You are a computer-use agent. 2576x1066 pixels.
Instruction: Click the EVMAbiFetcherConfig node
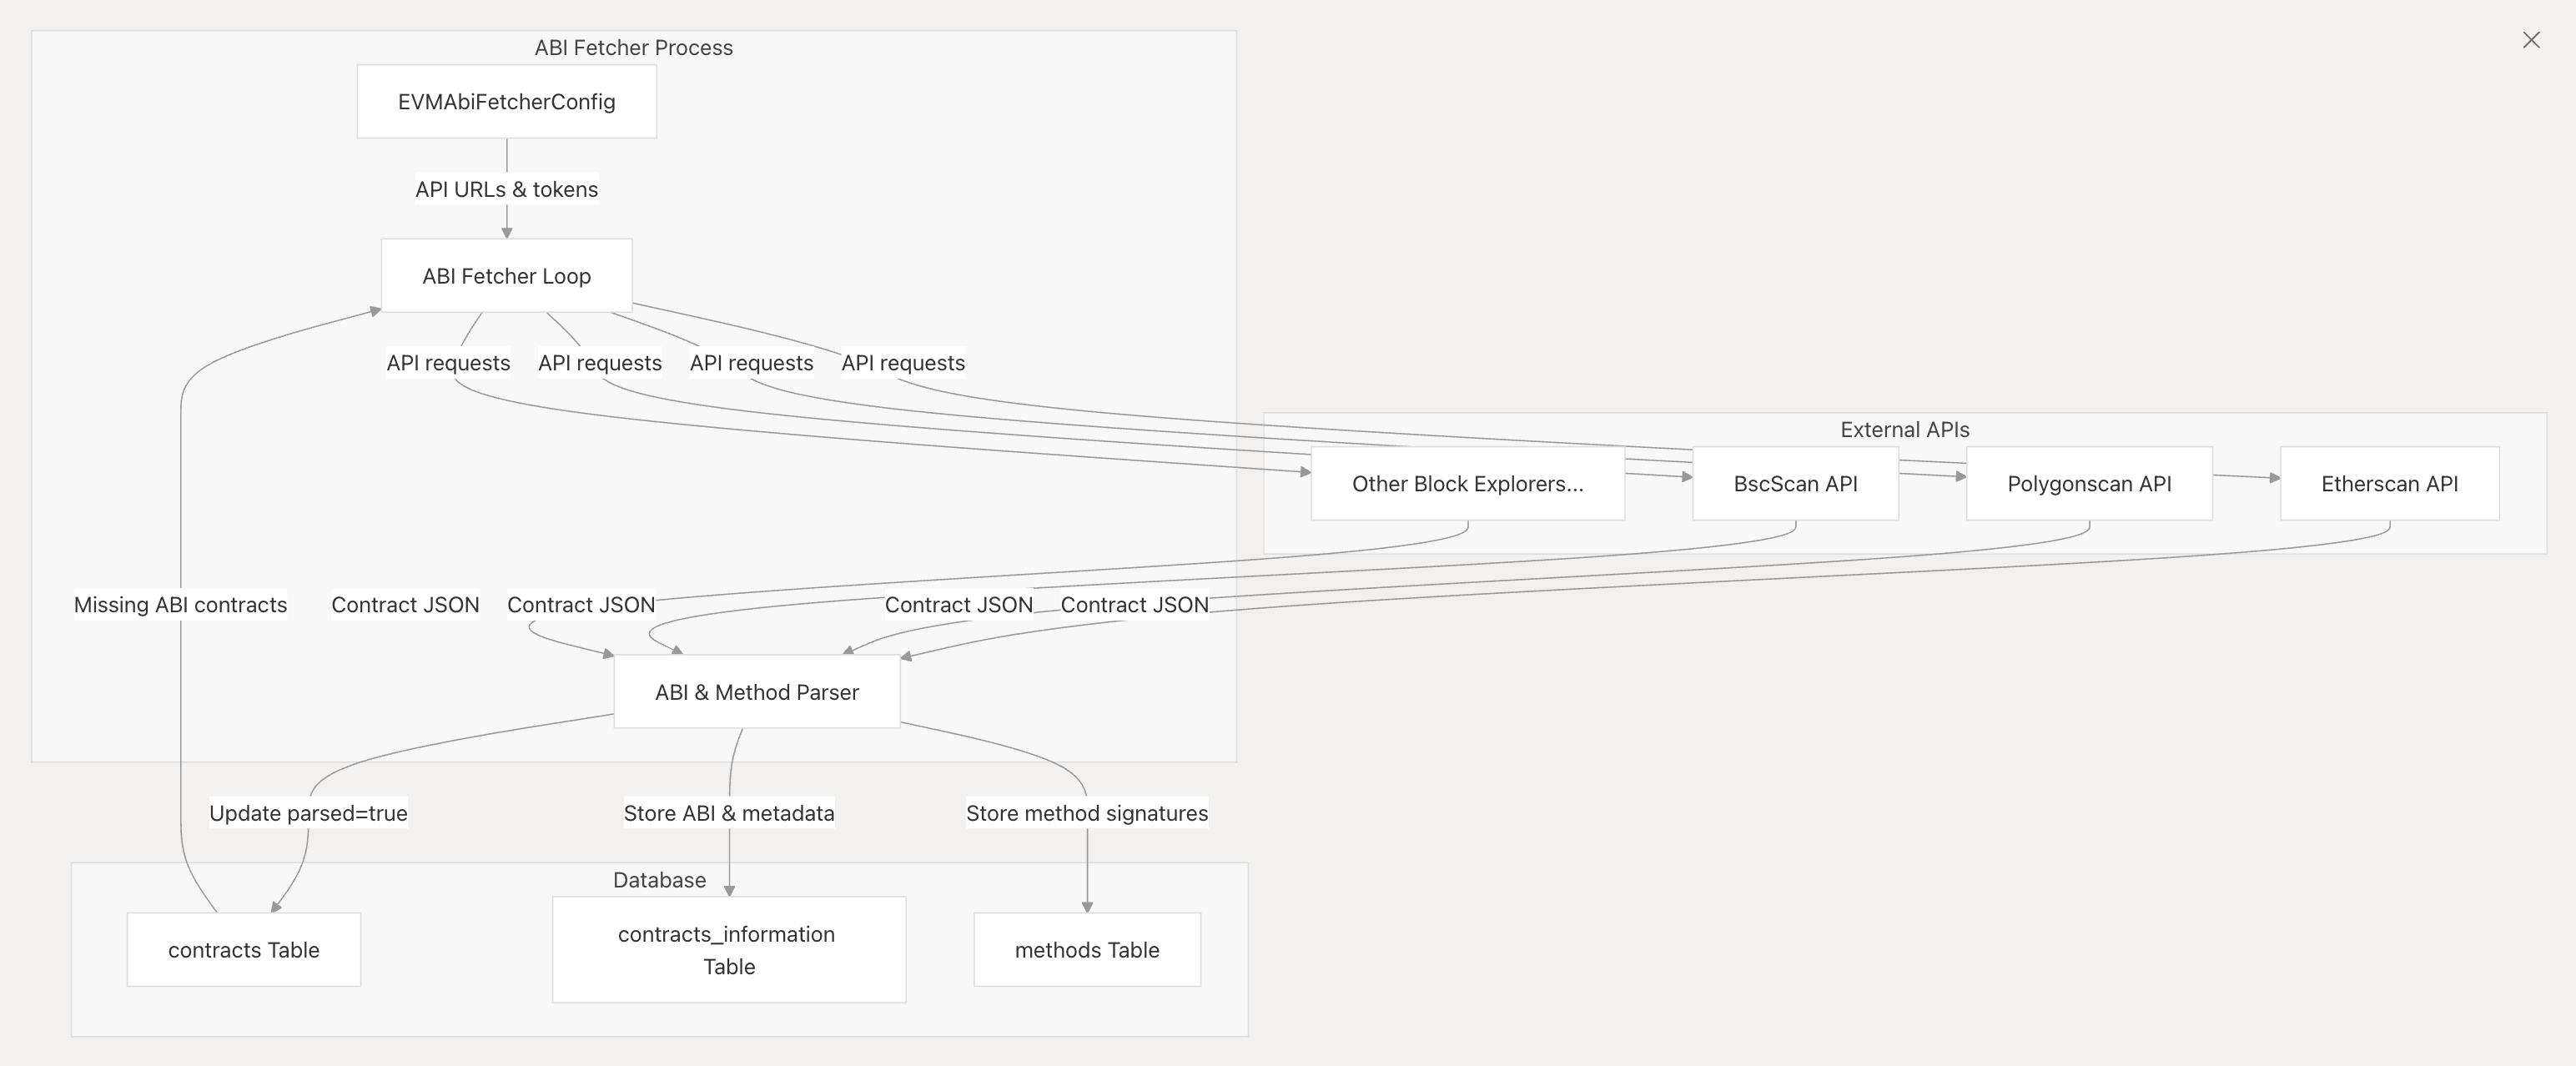pos(506,102)
